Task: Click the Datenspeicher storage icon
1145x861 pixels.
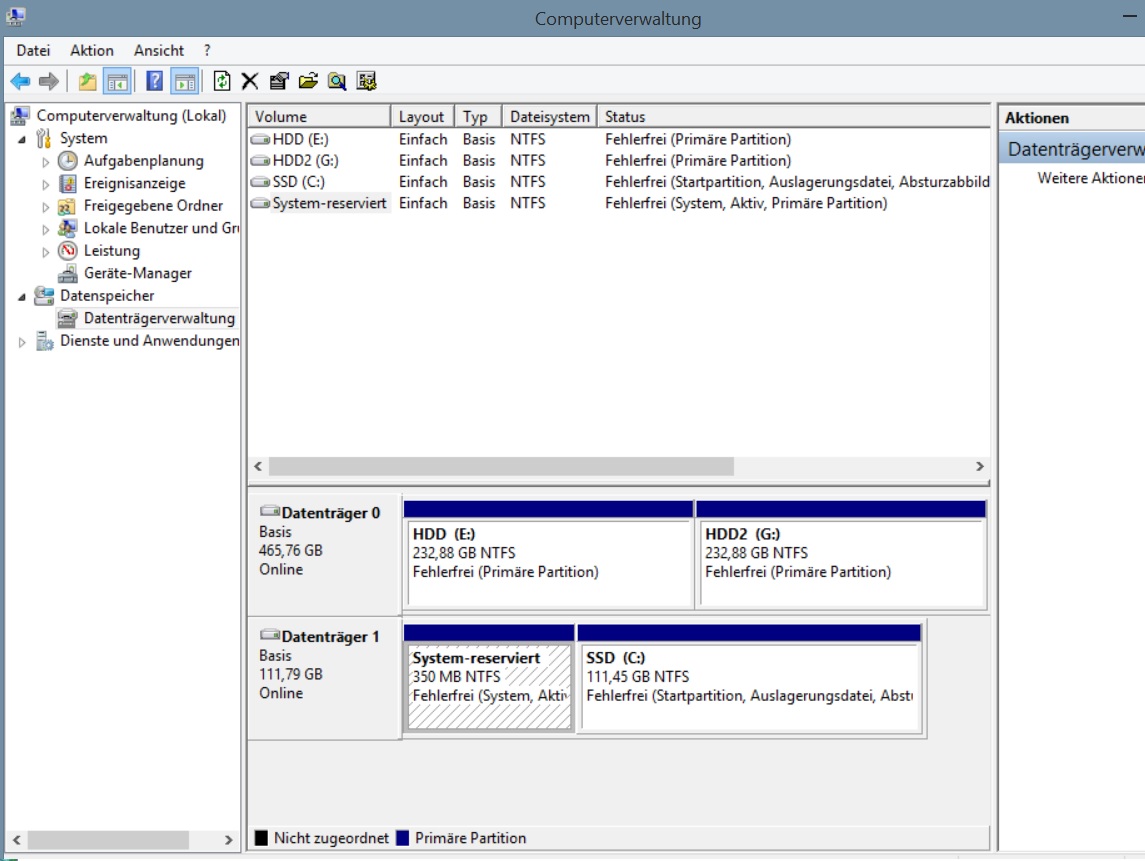Action: coord(45,296)
